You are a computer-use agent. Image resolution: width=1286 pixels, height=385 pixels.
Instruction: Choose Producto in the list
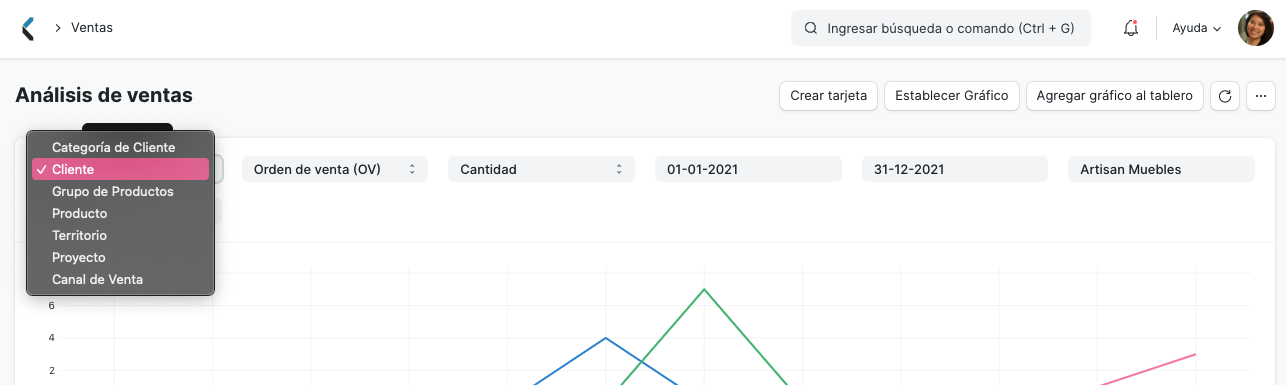click(120, 213)
